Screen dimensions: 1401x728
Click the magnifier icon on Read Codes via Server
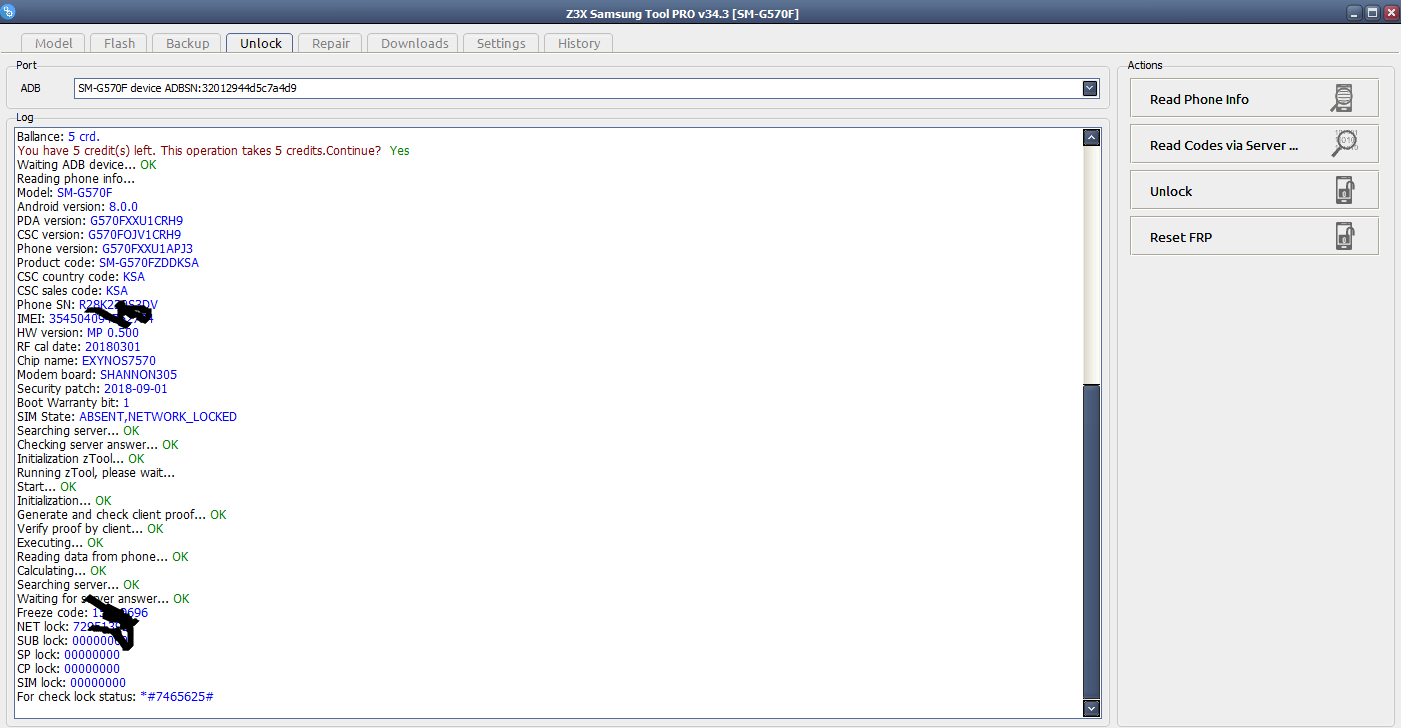coord(1343,144)
